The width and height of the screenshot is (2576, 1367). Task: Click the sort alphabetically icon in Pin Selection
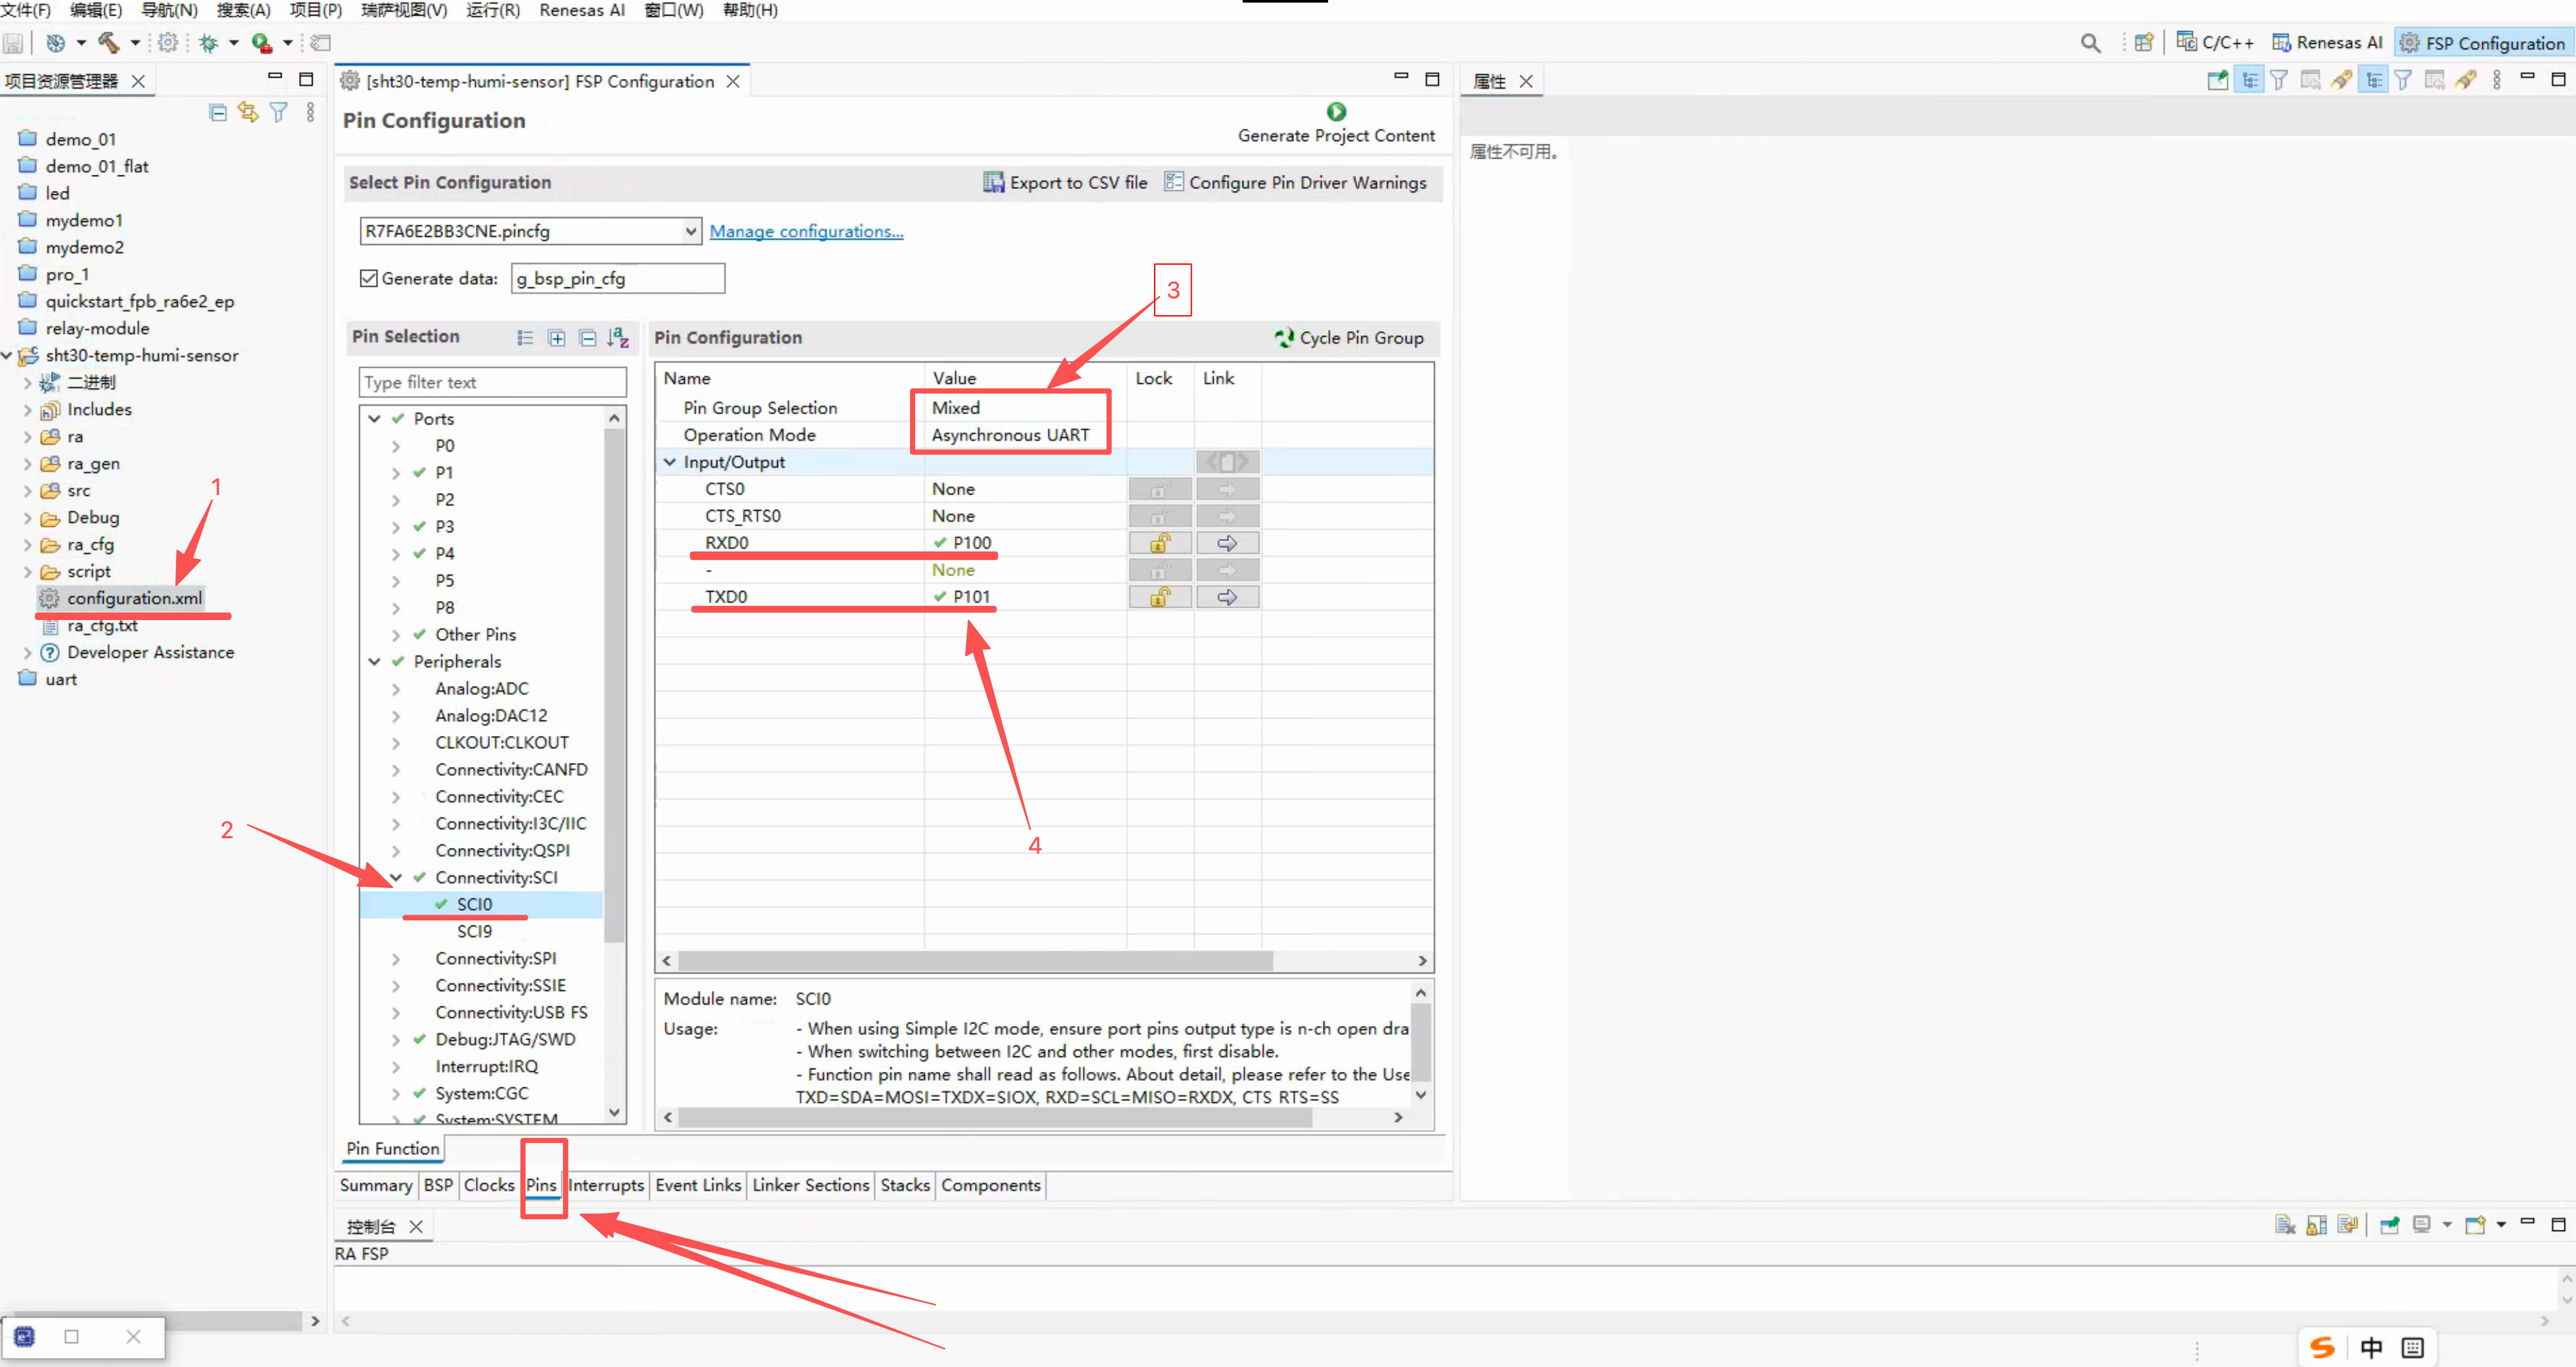coord(618,338)
